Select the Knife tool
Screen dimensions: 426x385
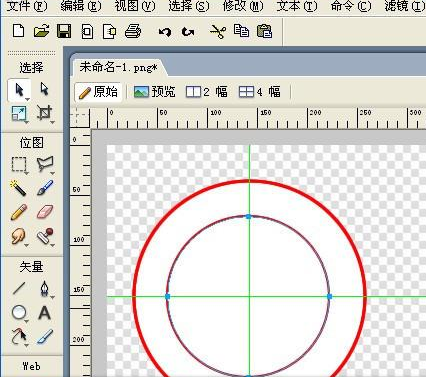tap(45, 336)
